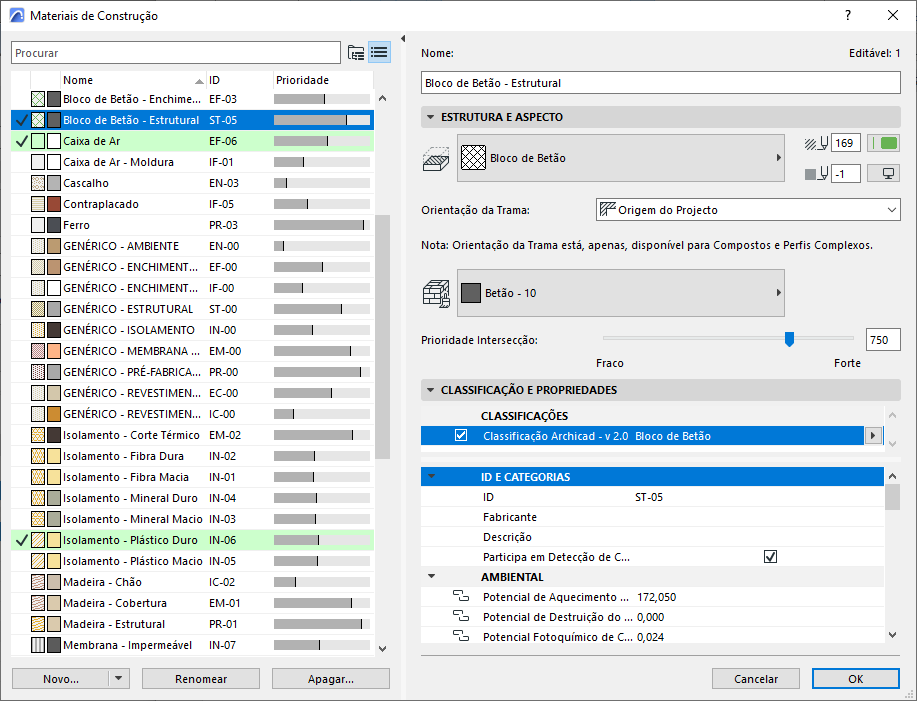Click the Renomear button
The width and height of the screenshot is (917, 701).
tap(201, 679)
